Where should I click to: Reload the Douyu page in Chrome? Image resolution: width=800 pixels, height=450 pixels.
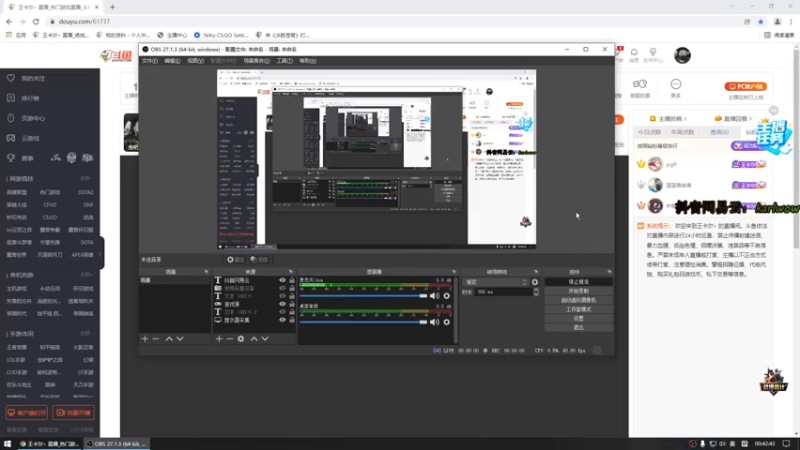(36, 21)
